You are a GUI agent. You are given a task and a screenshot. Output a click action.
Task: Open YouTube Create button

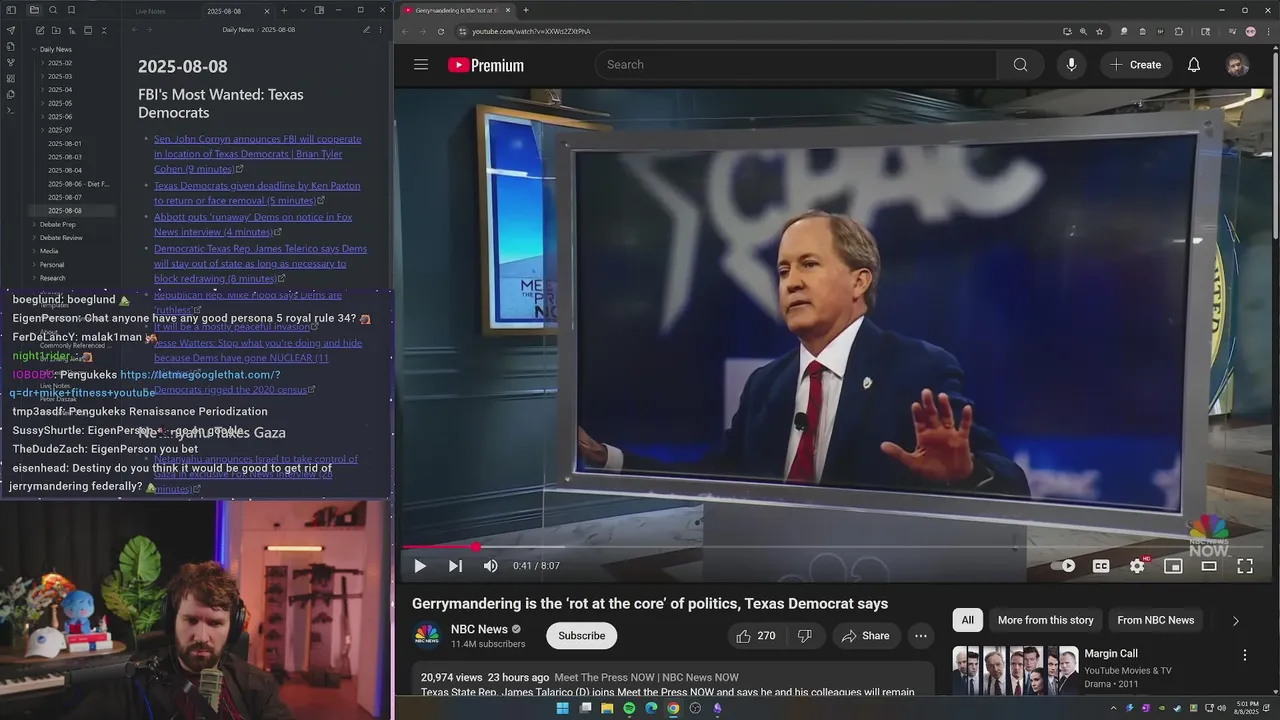(1135, 64)
